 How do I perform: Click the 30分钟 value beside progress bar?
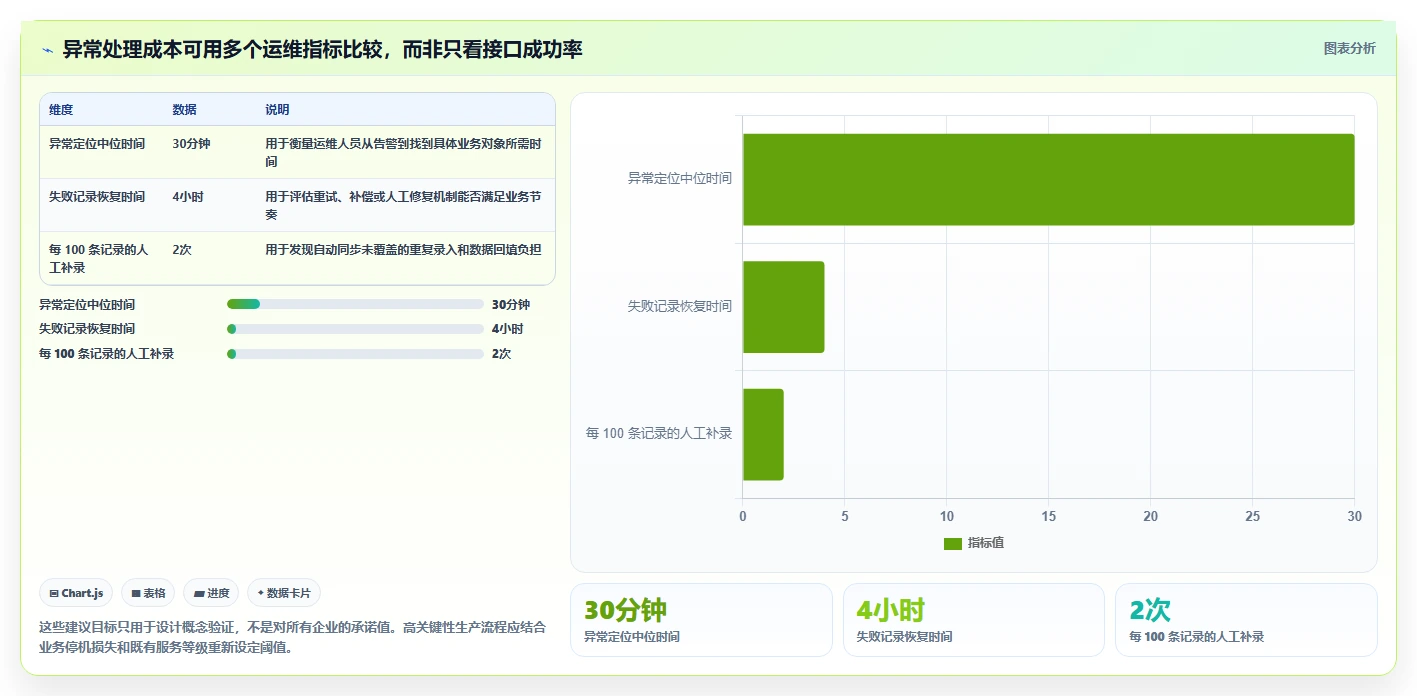[511, 304]
